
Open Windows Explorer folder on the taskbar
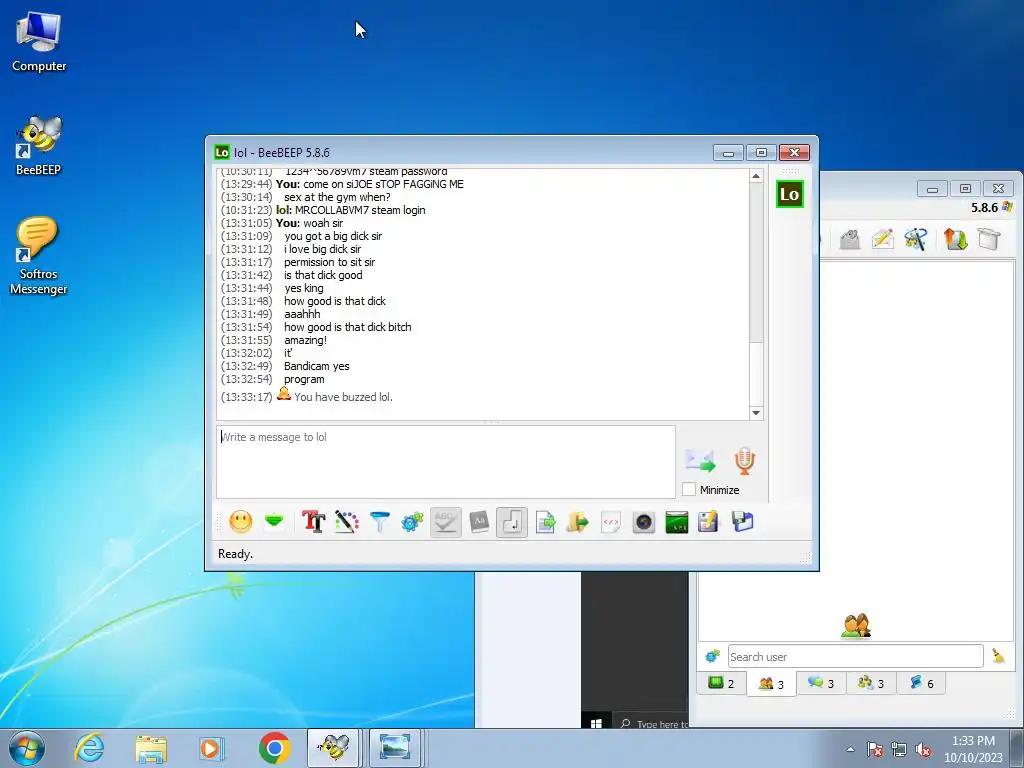coord(151,748)
